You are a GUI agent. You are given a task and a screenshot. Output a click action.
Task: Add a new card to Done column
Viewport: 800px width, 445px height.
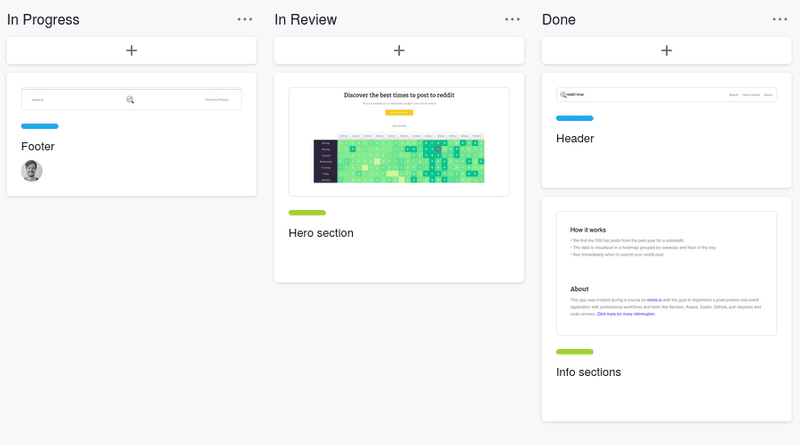click(x=666, y=51)
